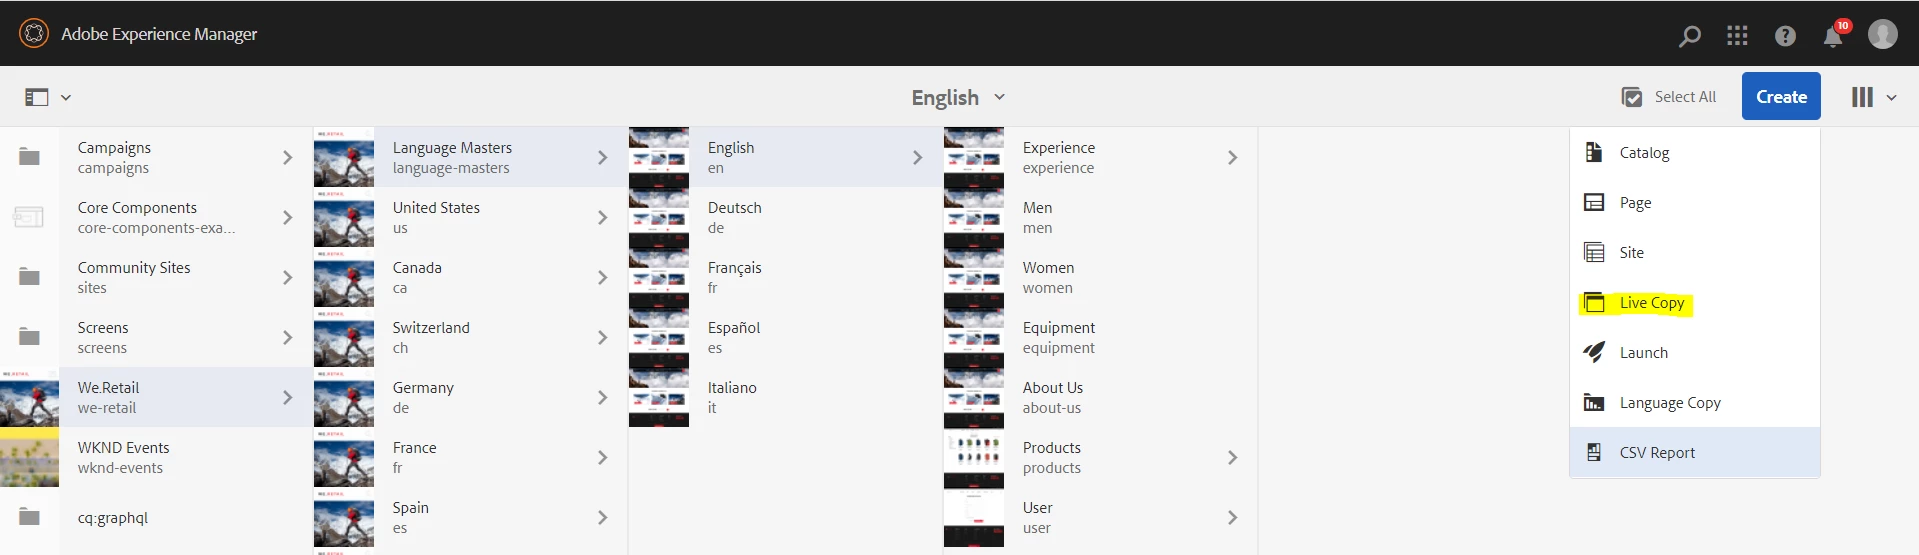Image resolution: width=1919 pixels, height=555 pixels.
Task: Expand the France chevron
Action: [602, 457]
